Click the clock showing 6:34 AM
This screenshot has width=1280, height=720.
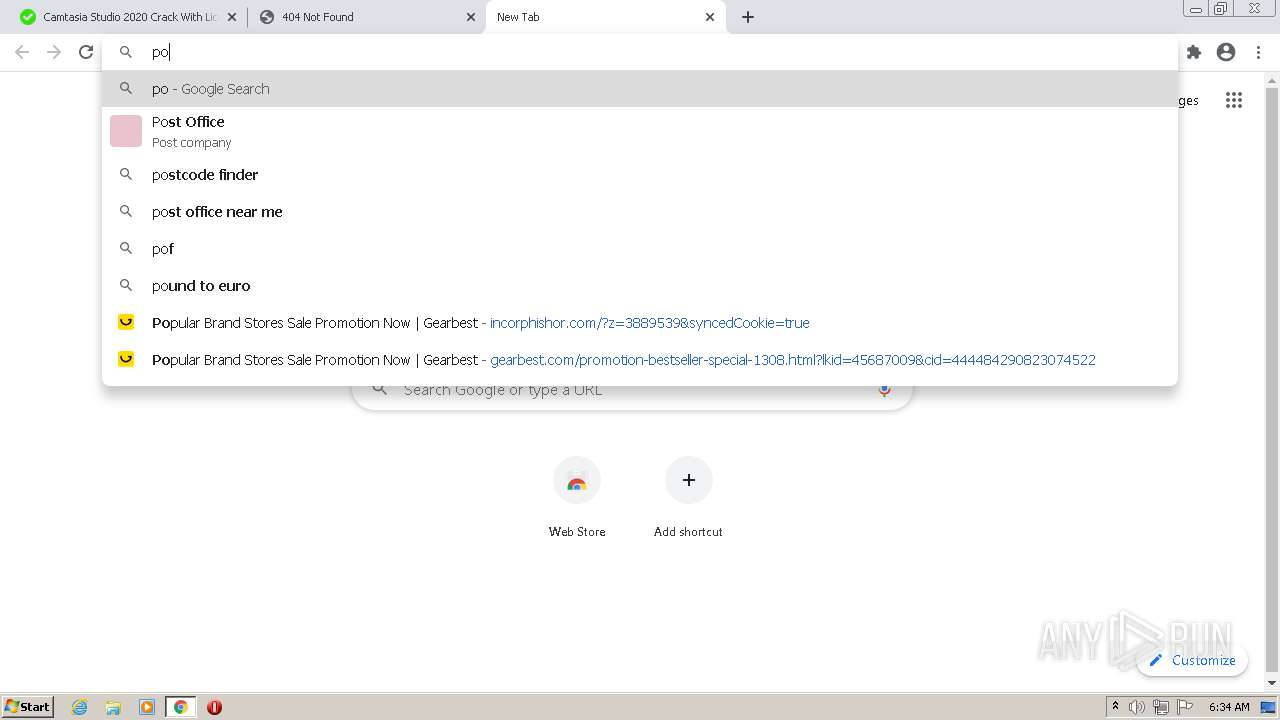[1229, 707]
